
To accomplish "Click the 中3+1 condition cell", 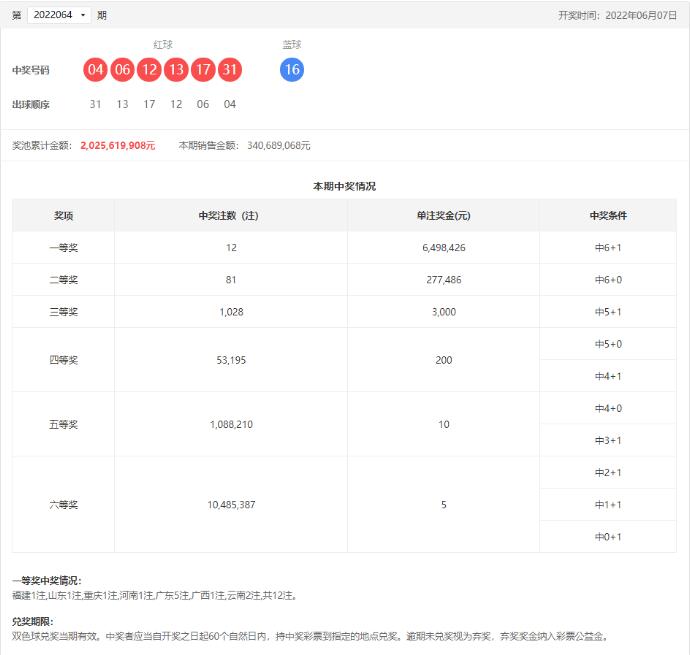I will point(608,441).
